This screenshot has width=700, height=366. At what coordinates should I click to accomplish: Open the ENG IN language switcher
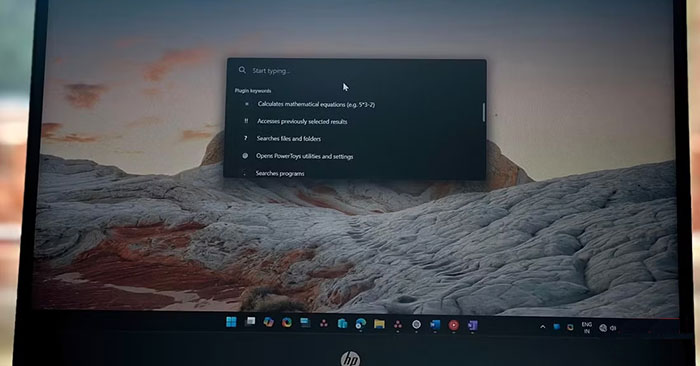tap(587, 328)
